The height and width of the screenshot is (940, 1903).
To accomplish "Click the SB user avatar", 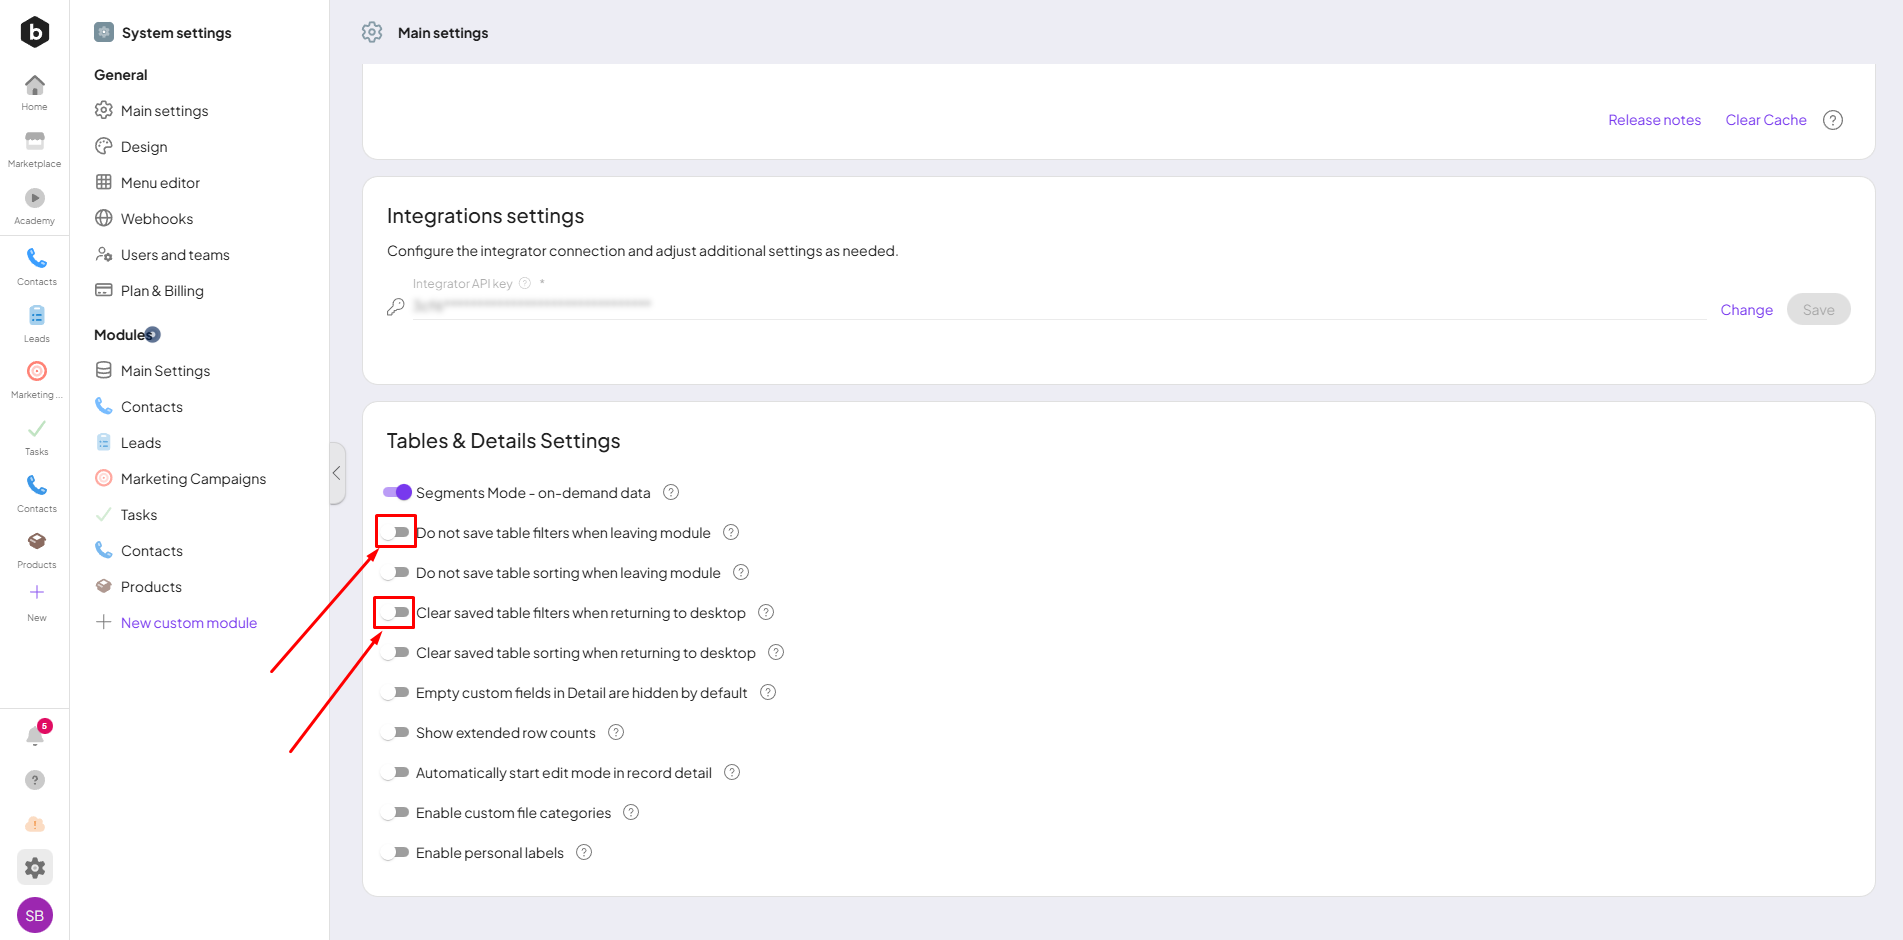I will tap(35, 915).
